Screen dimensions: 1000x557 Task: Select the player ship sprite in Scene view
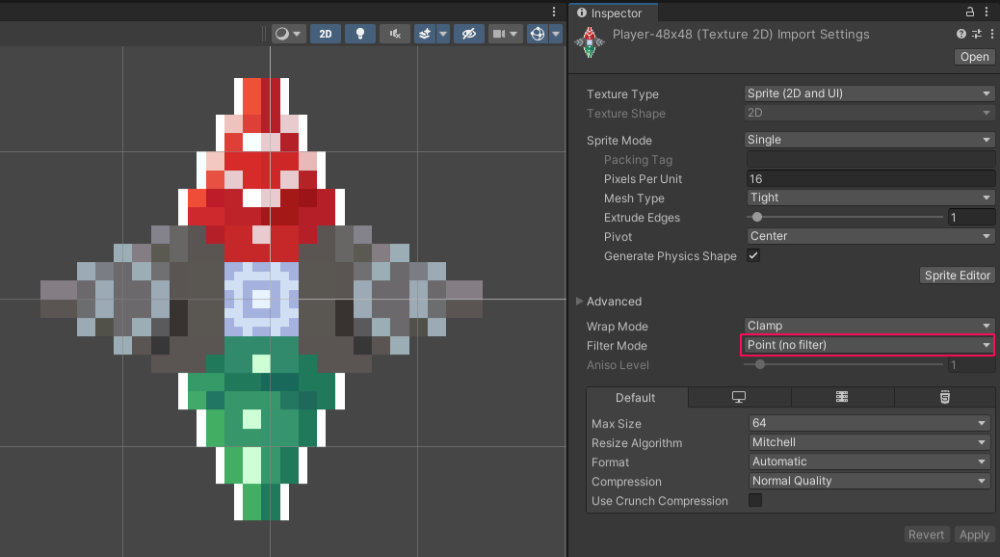click(261, 299)
